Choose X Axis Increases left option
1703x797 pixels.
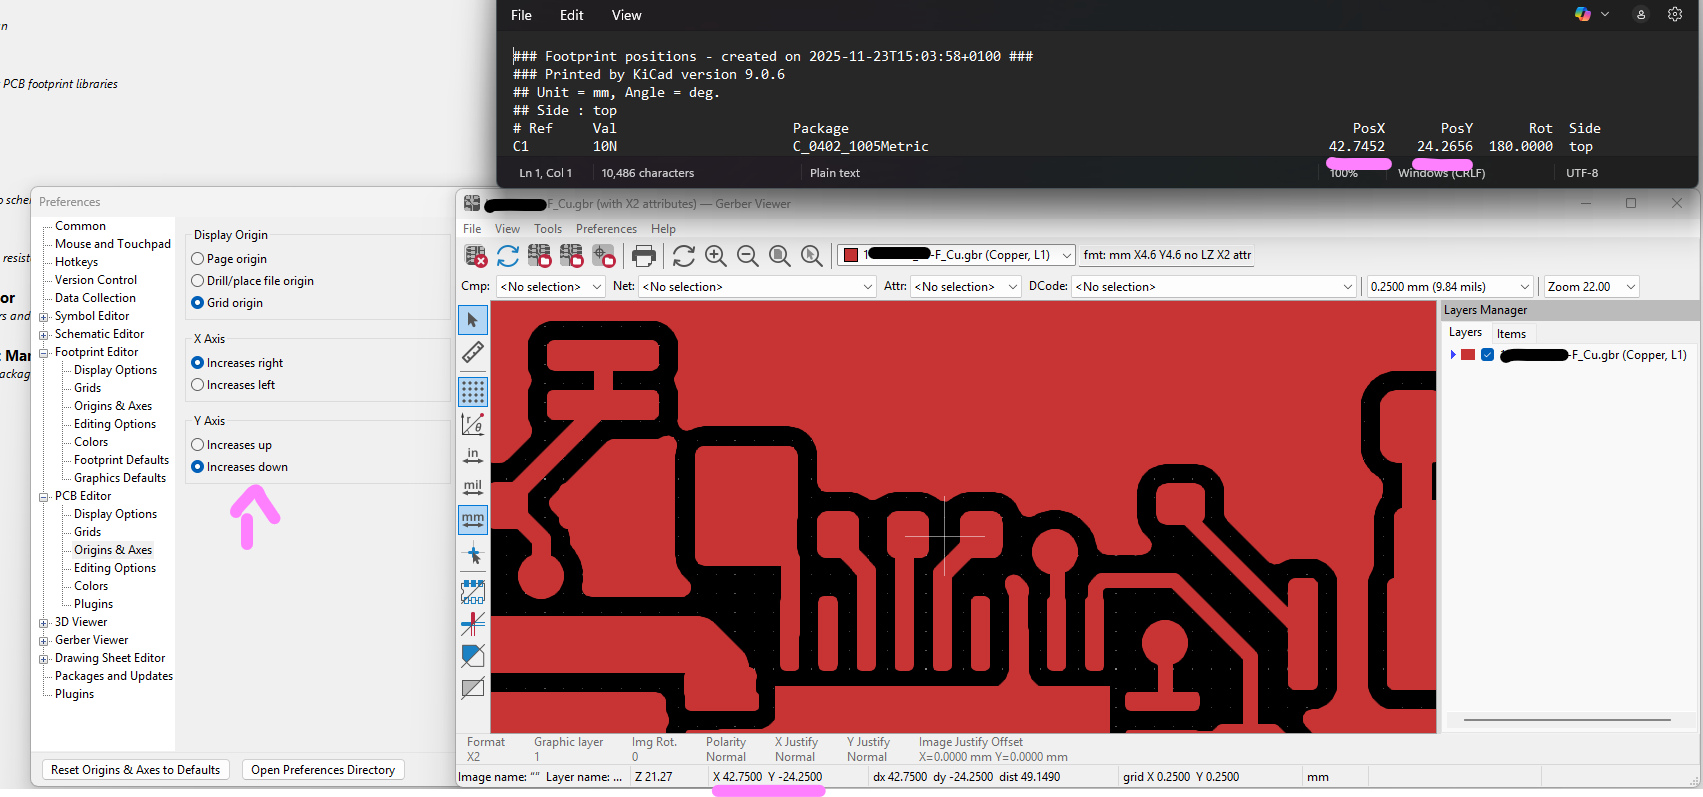click(198, 385)
